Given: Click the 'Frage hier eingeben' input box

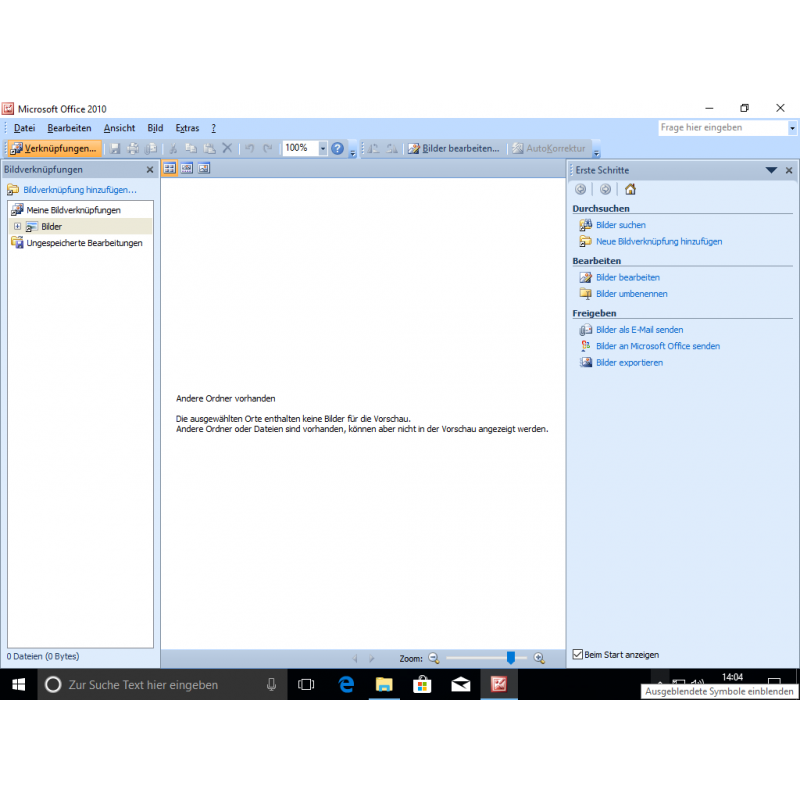Looking at the screenshot, I should [722, 128].
